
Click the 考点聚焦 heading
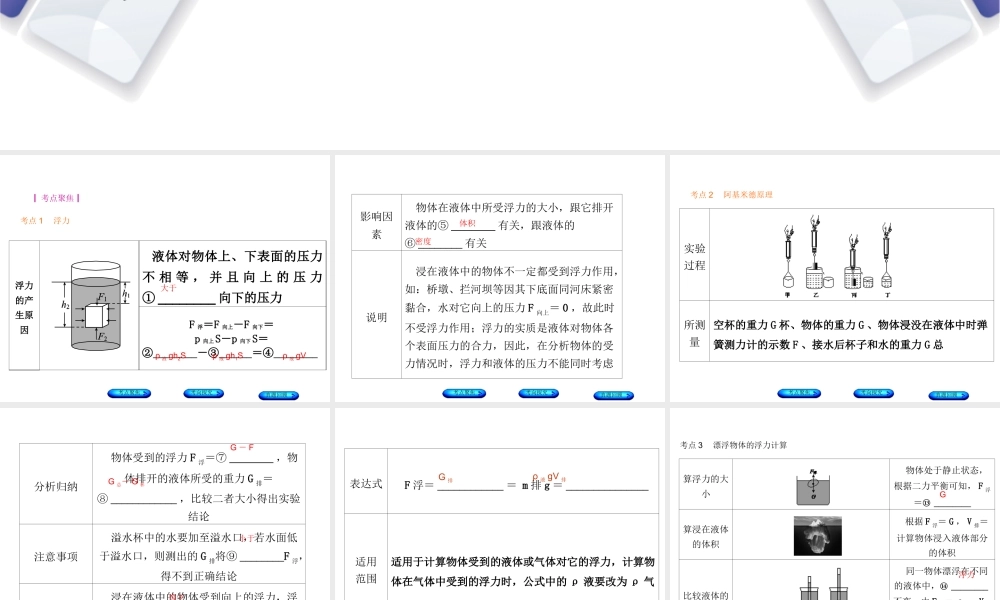click(57, 198)
